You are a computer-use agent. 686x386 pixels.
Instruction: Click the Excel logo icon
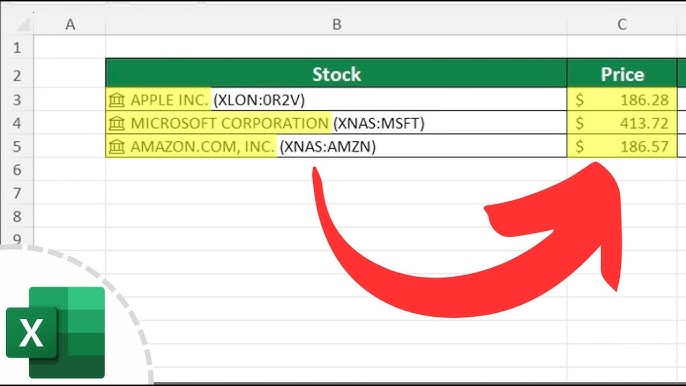point(56,333)
